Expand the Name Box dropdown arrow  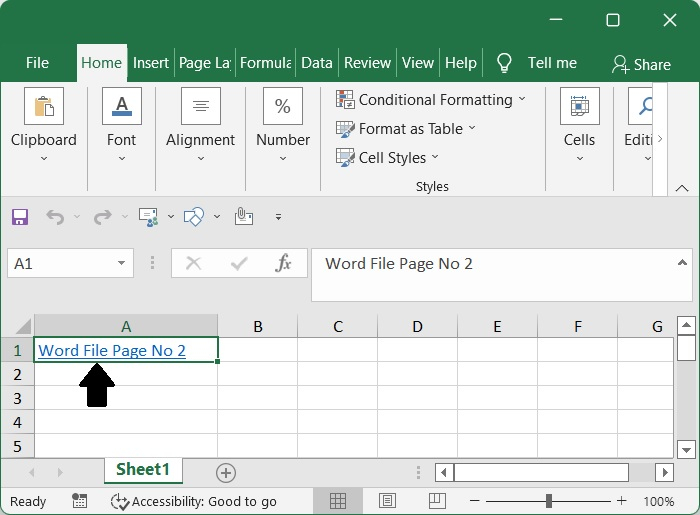tap(122, 264)
